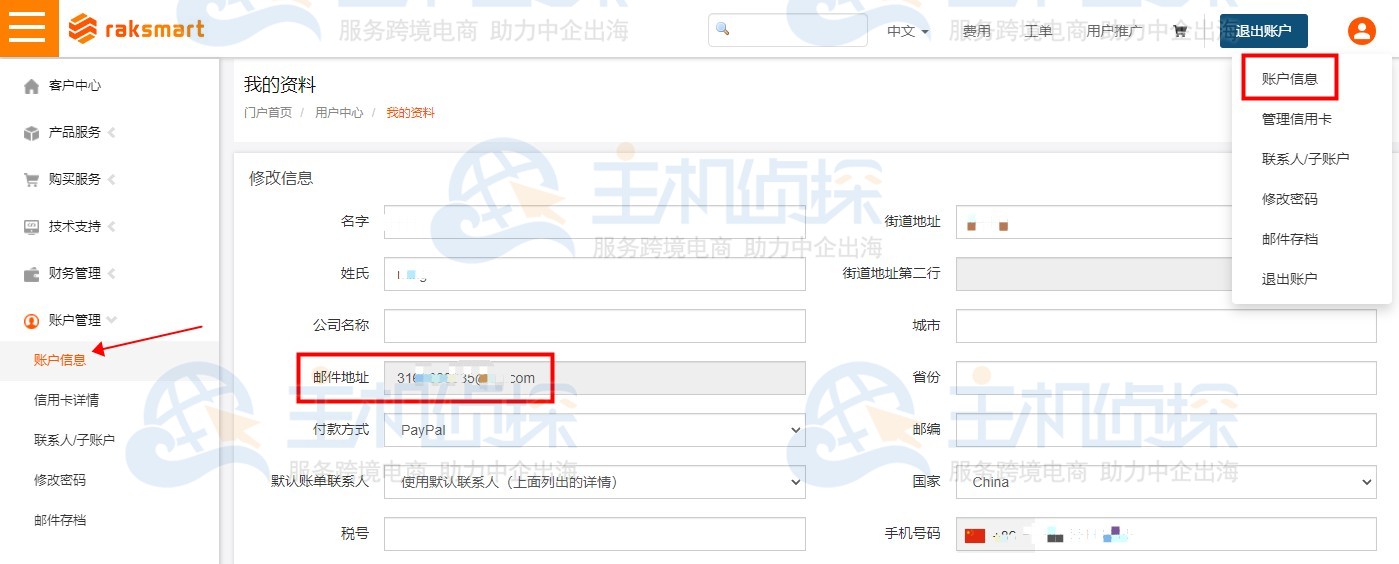The width and height of the screenshot is (1399, 564).
Task: Select 账户信息 in the sidebar
Action: [x=60, y=360]
